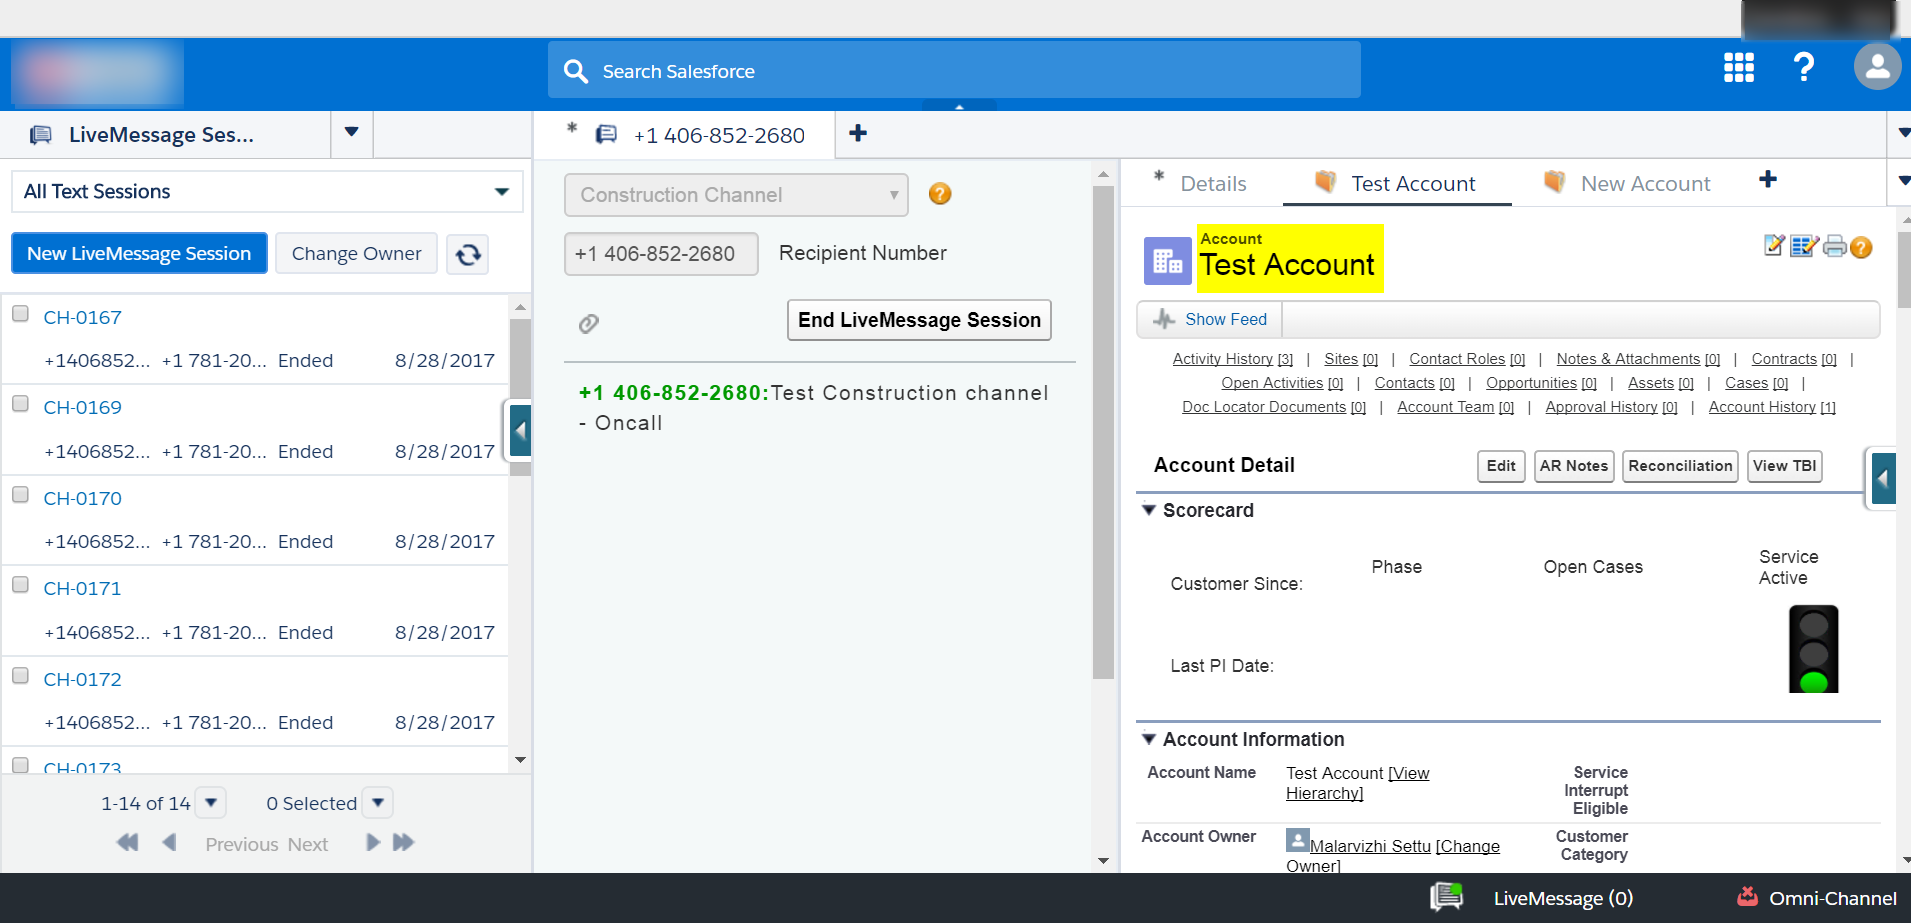Click the Show Feed button

point(1209,319)
